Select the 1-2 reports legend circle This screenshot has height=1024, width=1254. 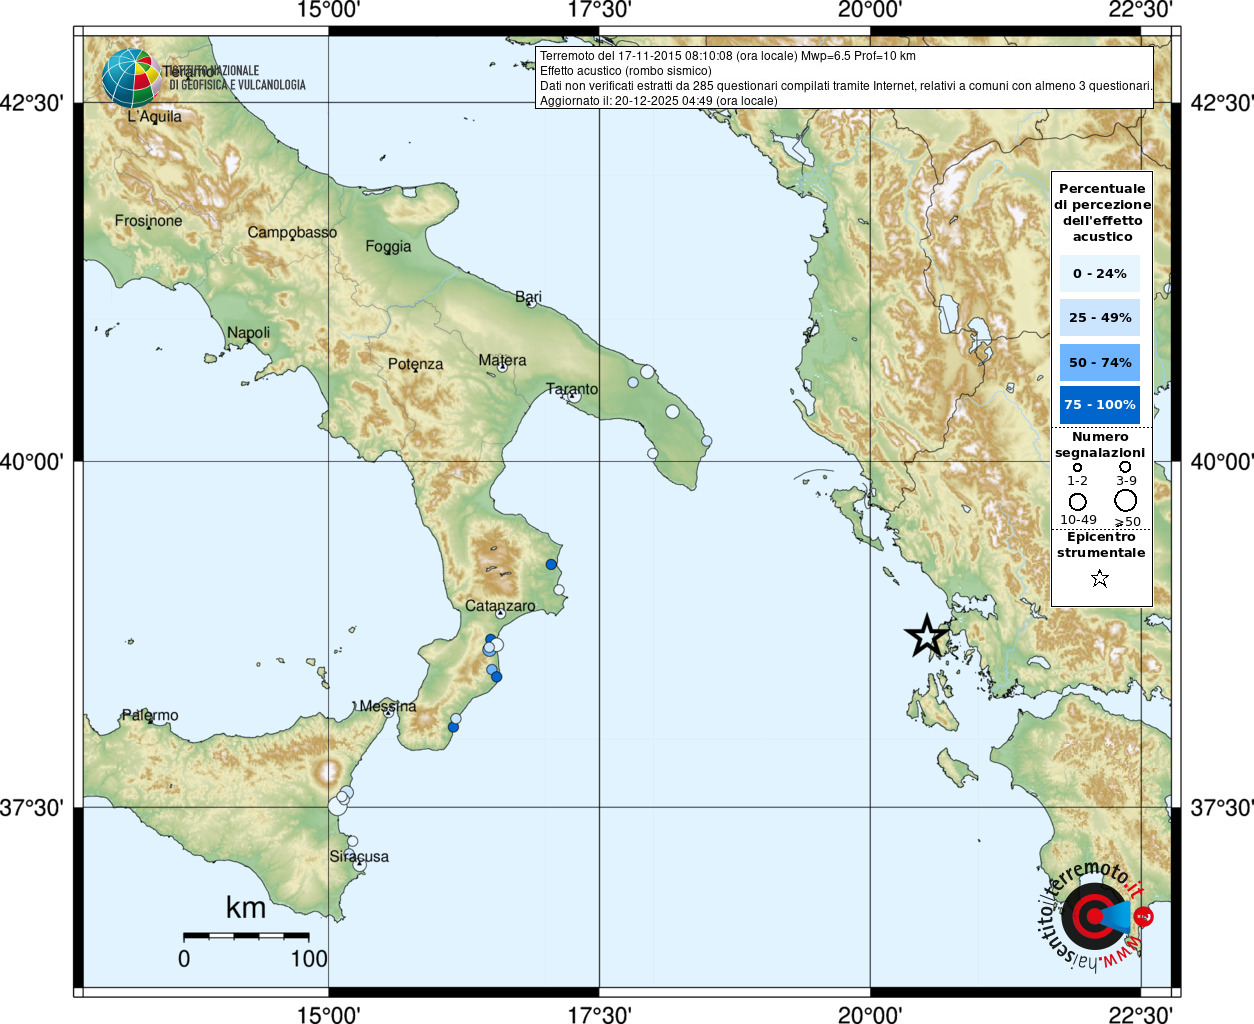[1077, 467]
